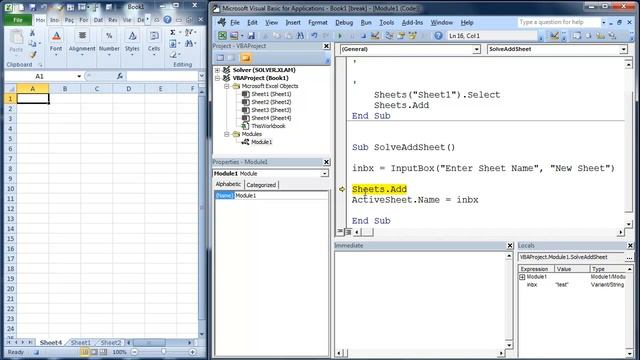This screenshot has height=360, width=640.
Task: Toggle Folders icon in Project panel
Action: click(x=246, y=58)
